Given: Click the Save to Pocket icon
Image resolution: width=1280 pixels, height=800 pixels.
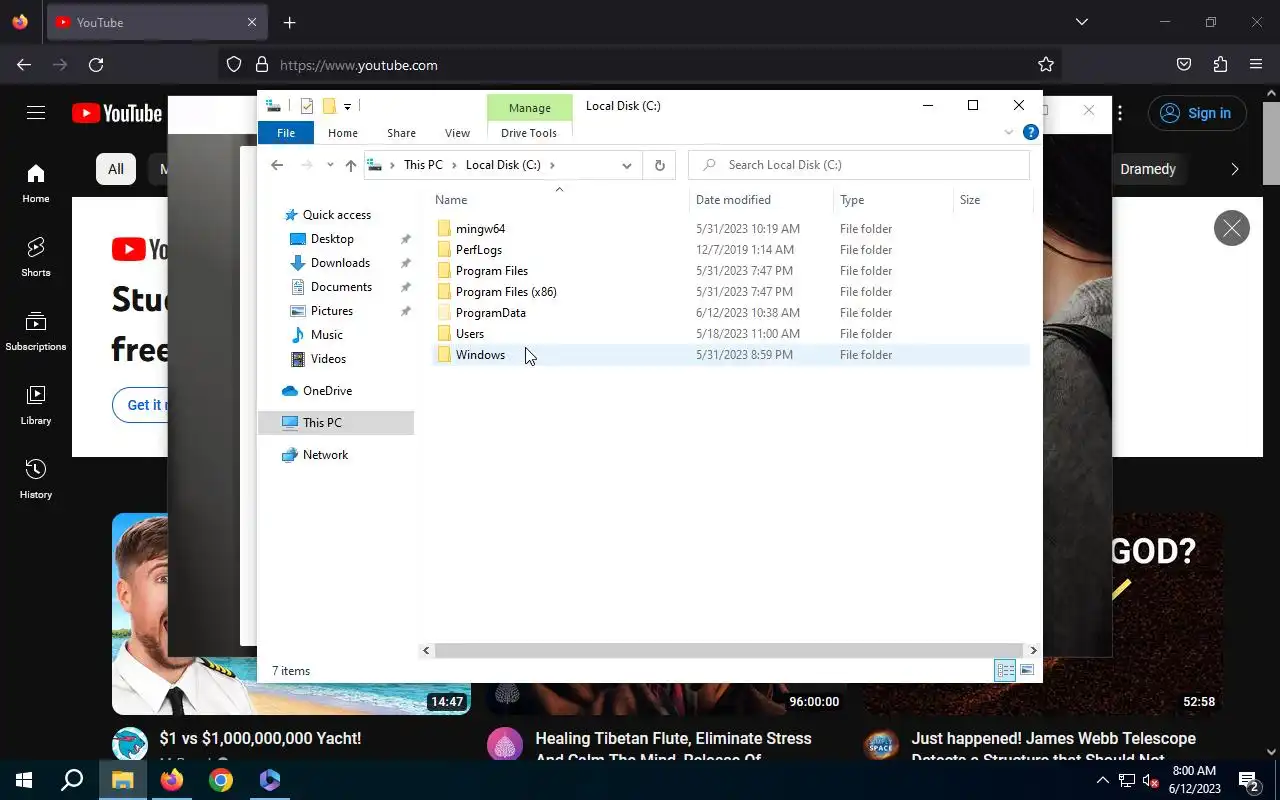Looking at the screenshot, I should pos(1184,65).
